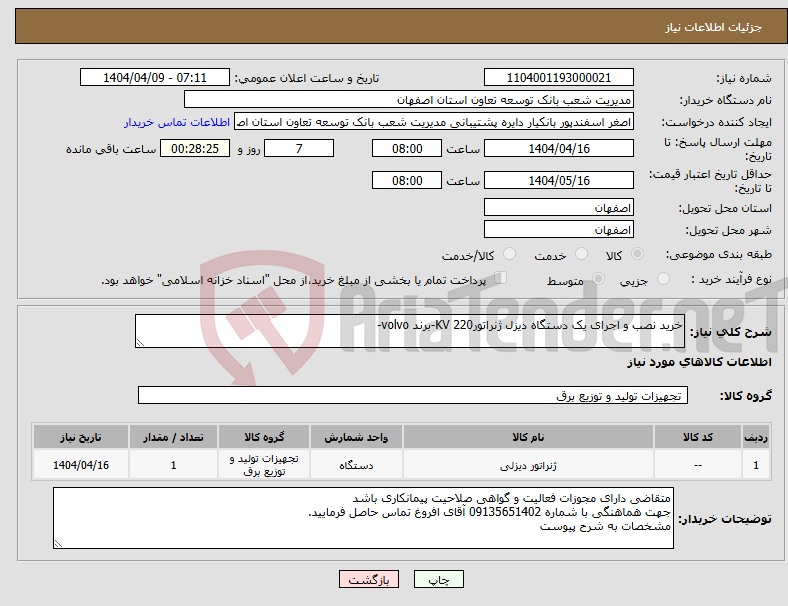Screen dimensions: 788x606
Task: Click the جزئیات اطلاعات نیاز header title
Action: (x=714, y=27)
